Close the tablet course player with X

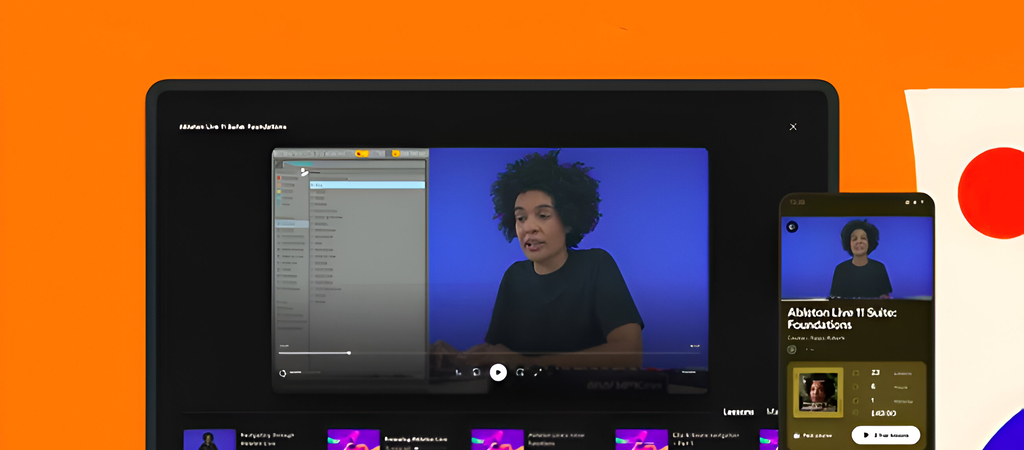coord(793,127)
